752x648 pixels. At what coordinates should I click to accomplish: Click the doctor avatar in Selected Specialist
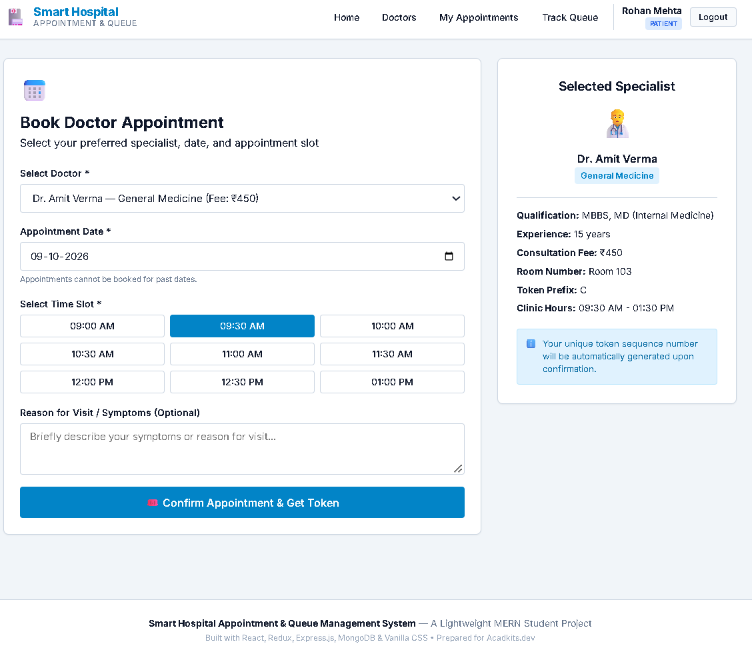point(617,123)
